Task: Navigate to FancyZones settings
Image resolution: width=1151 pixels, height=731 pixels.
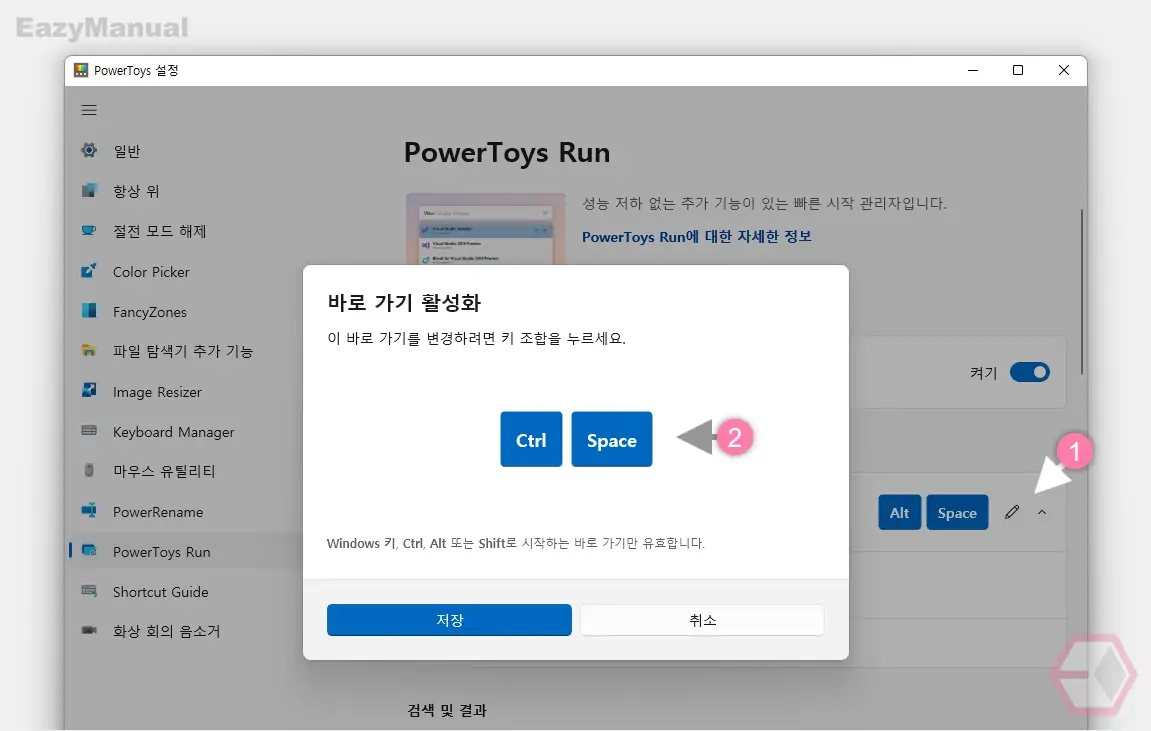Action: (x=150, y=312)
